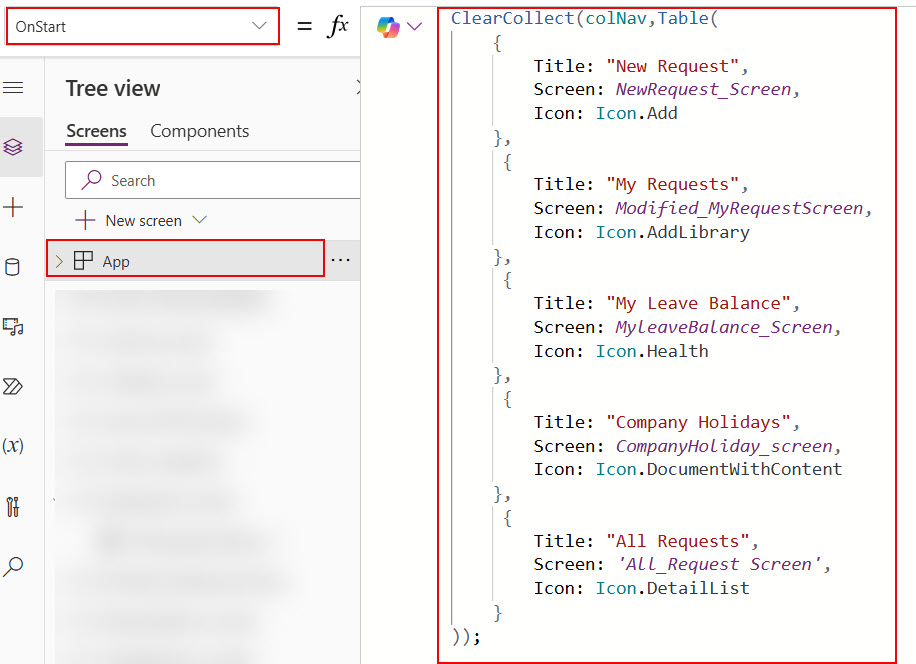The width and height of the screenshot is (916, 664).
Task: Click Icon.AddLibrary value in formula
Action: 672,232
